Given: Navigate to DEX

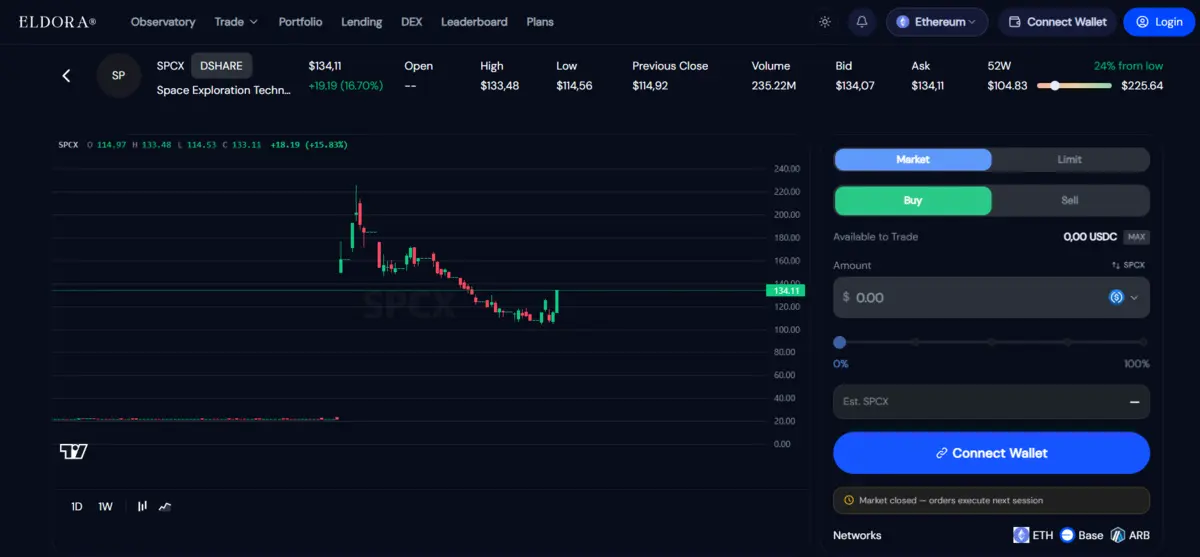Looking at the screenshot, I should (x=411, y=22).
